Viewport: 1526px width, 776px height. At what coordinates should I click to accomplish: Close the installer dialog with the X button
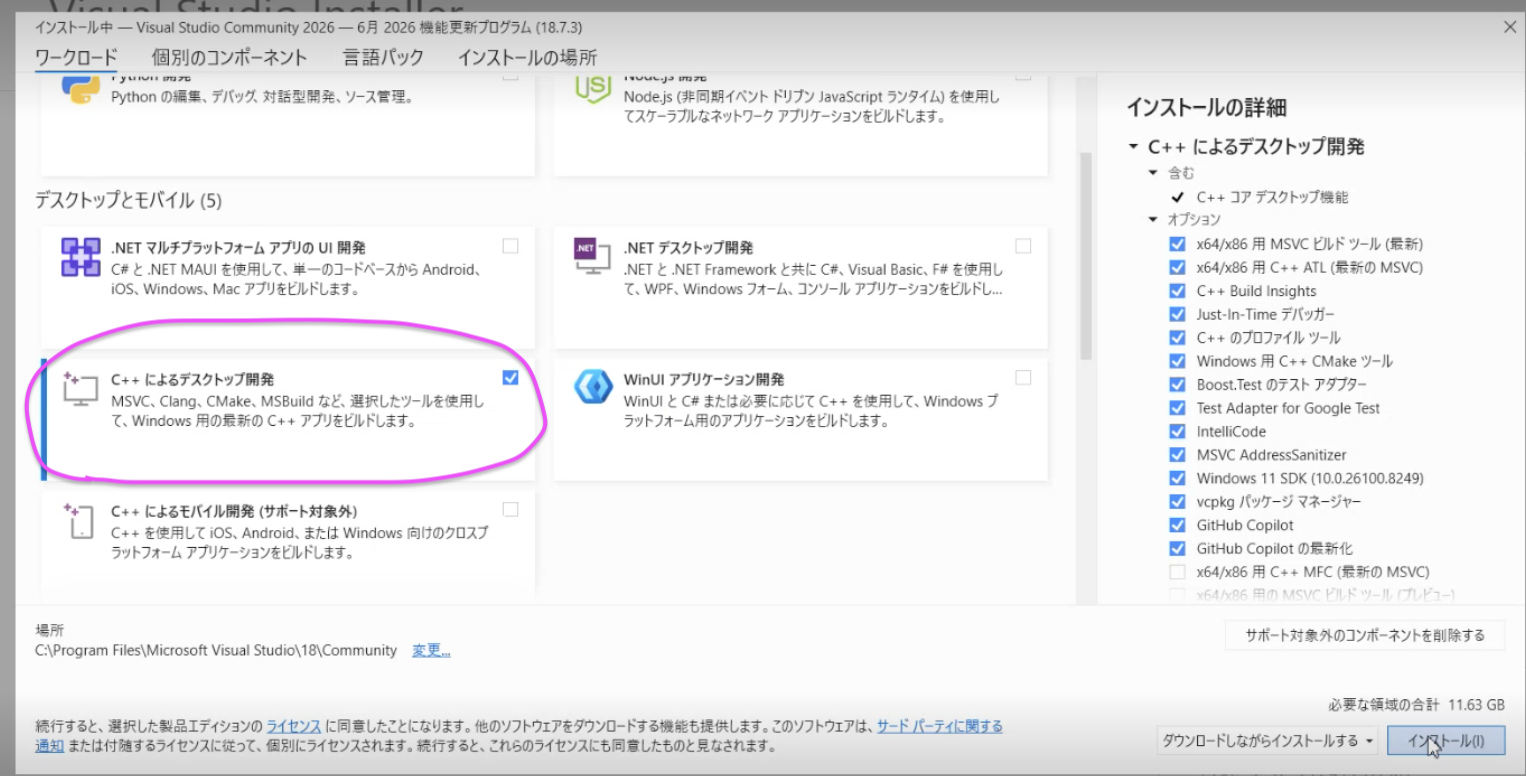click(x=1509, y=26)
